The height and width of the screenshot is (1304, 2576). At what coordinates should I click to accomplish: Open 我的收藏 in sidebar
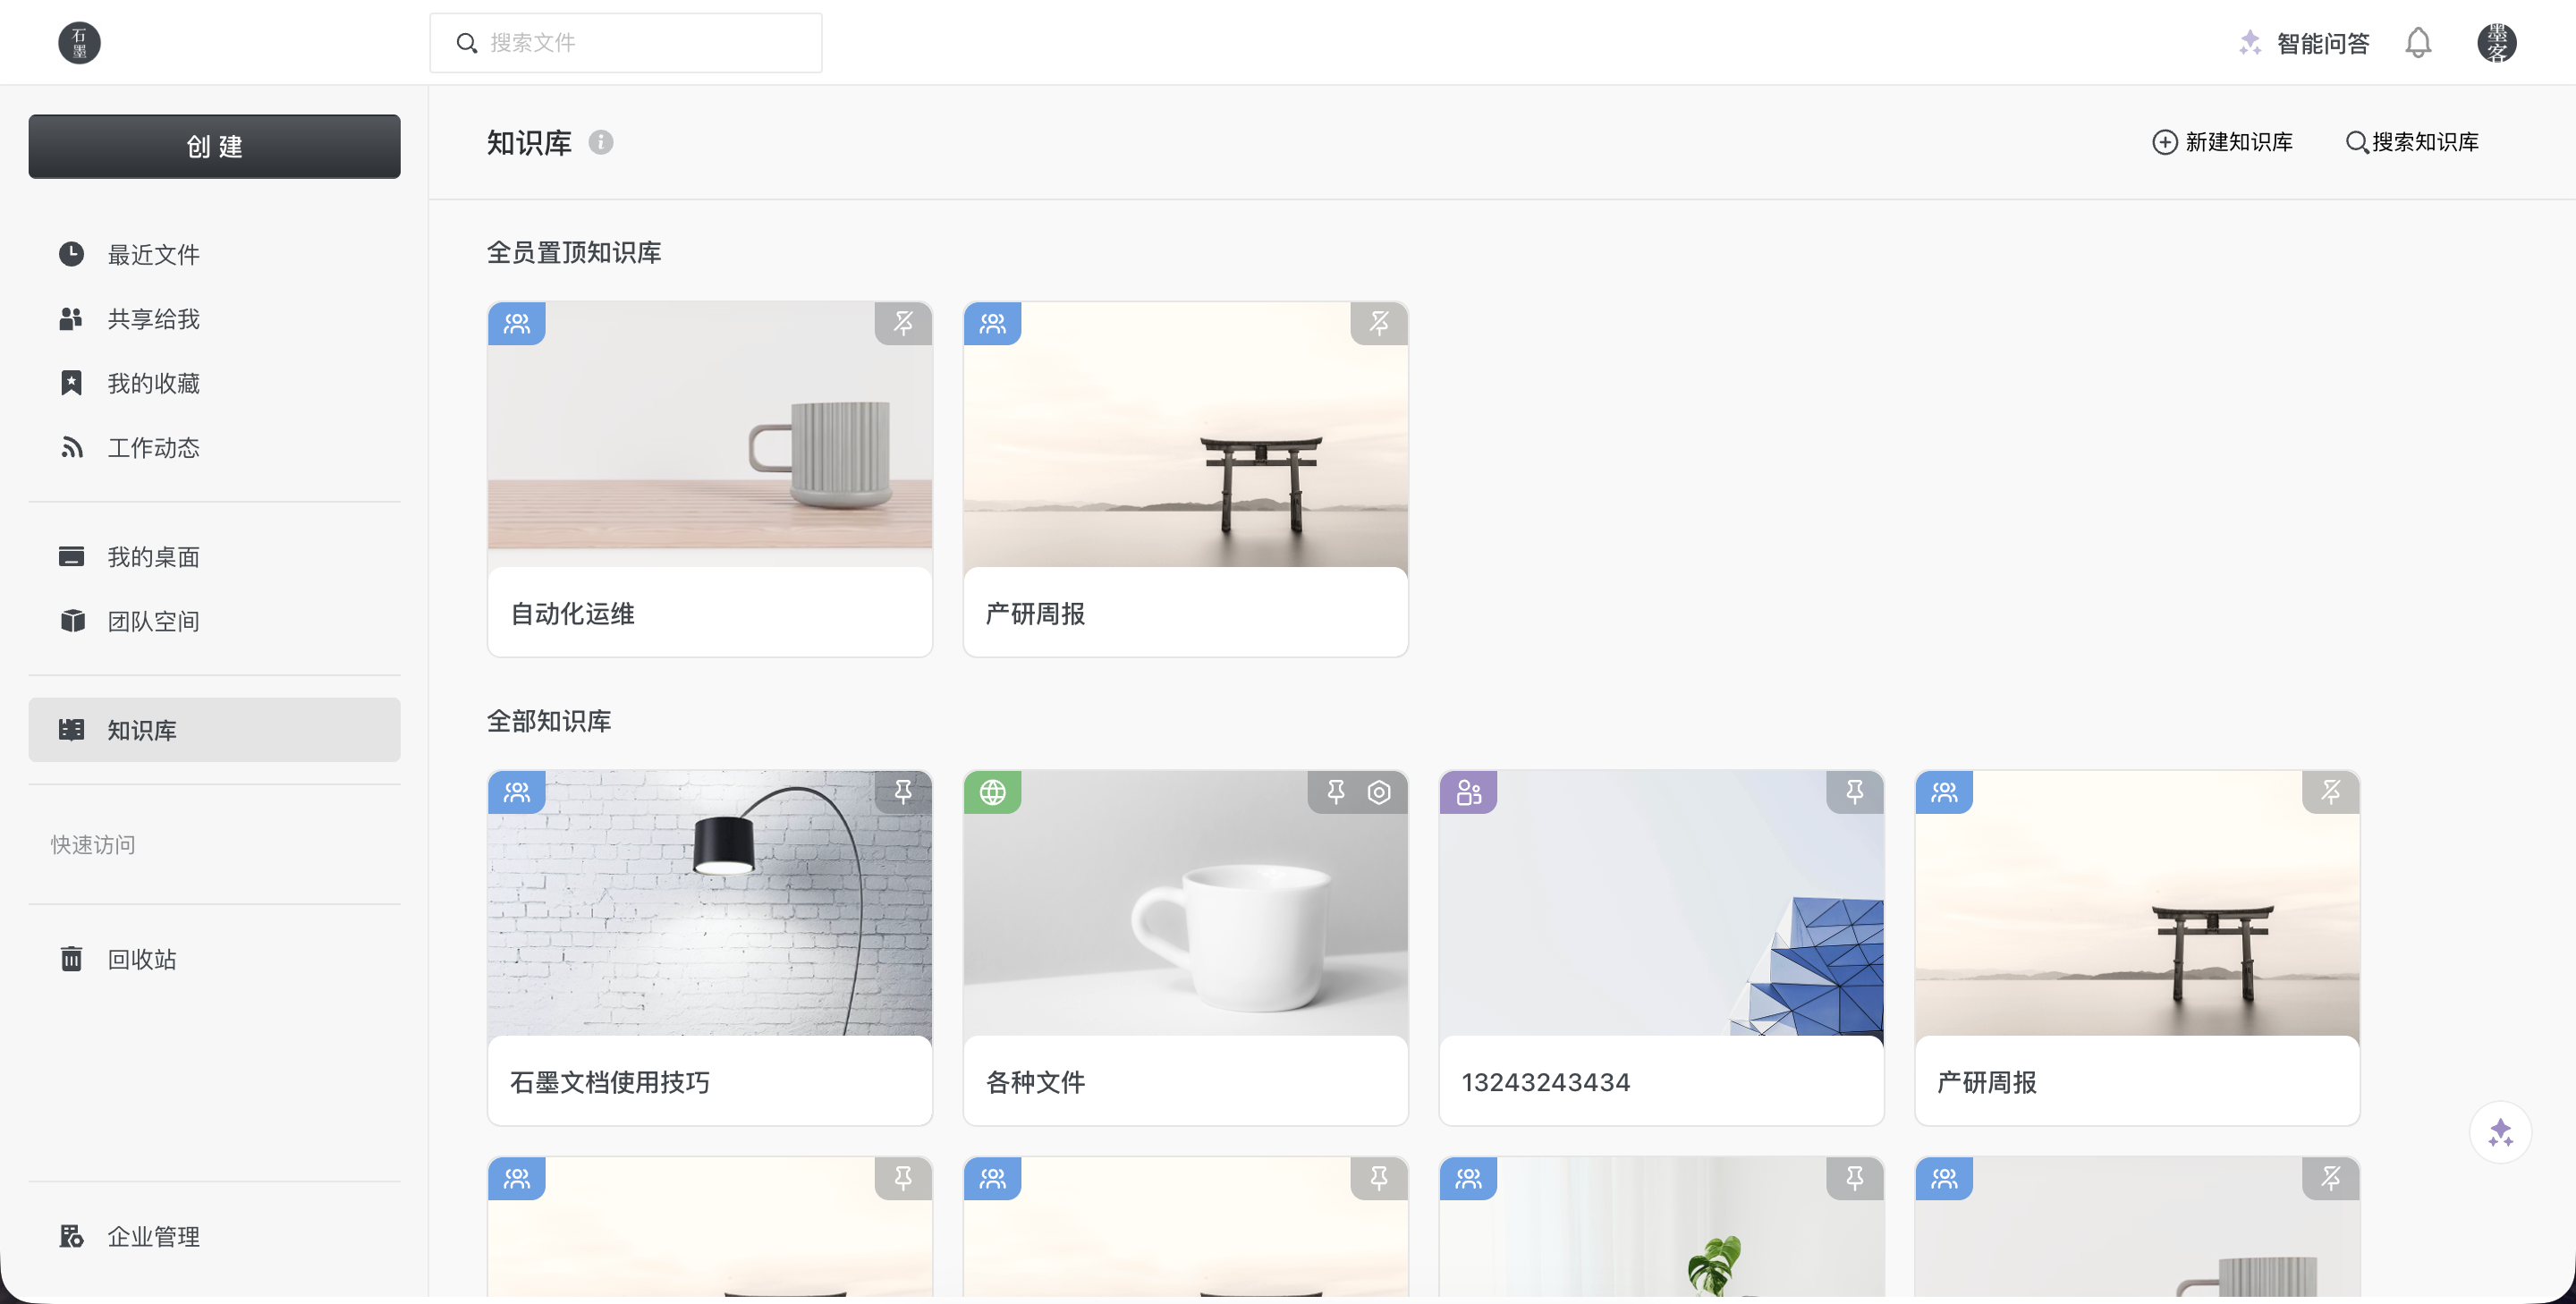click(214, 383)
